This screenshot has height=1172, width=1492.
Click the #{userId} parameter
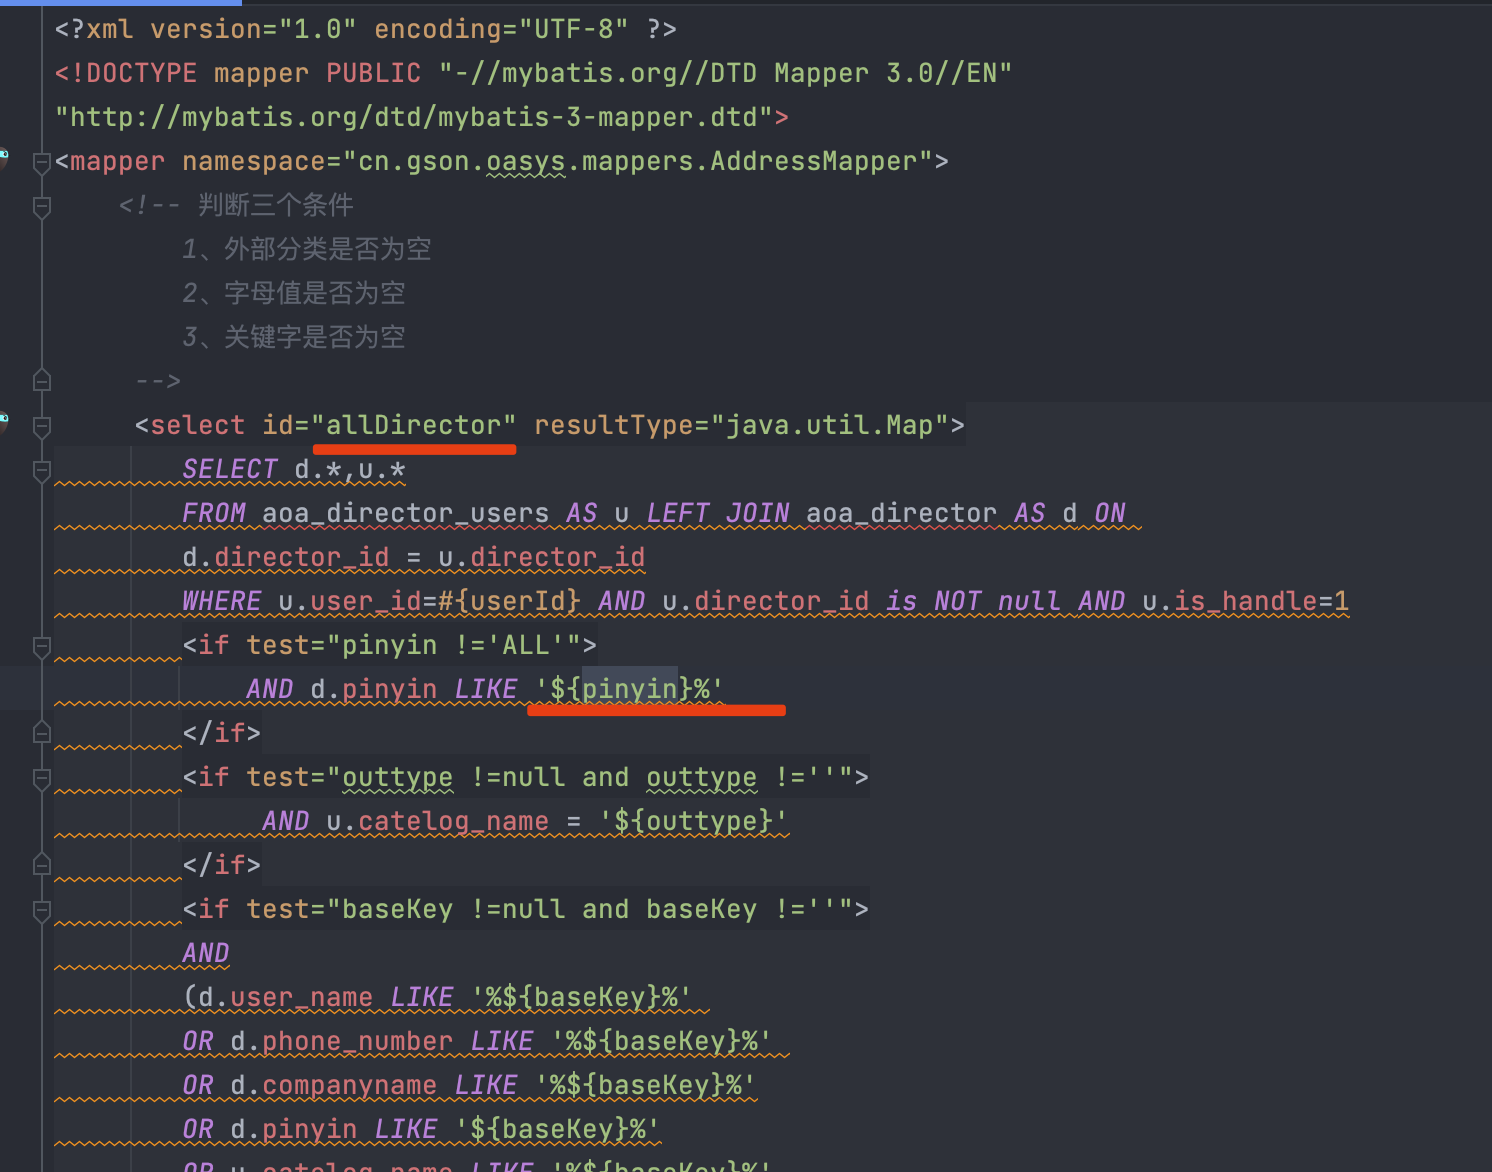pyautogui.click(x=517, y=602)
